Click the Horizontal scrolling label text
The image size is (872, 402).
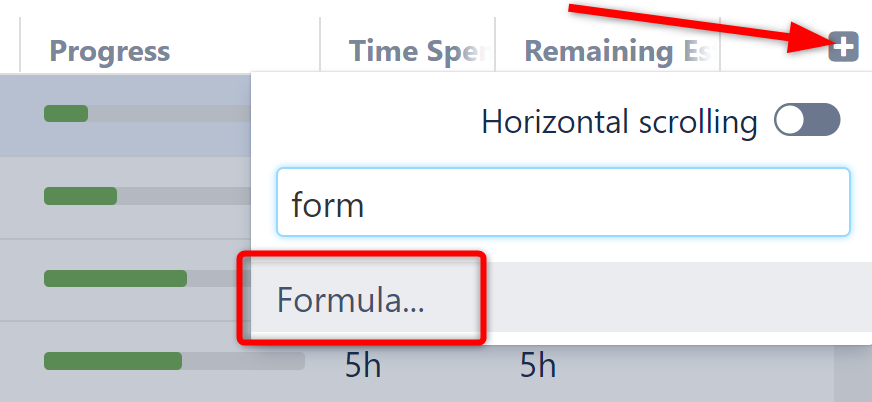tap(619, 122)
